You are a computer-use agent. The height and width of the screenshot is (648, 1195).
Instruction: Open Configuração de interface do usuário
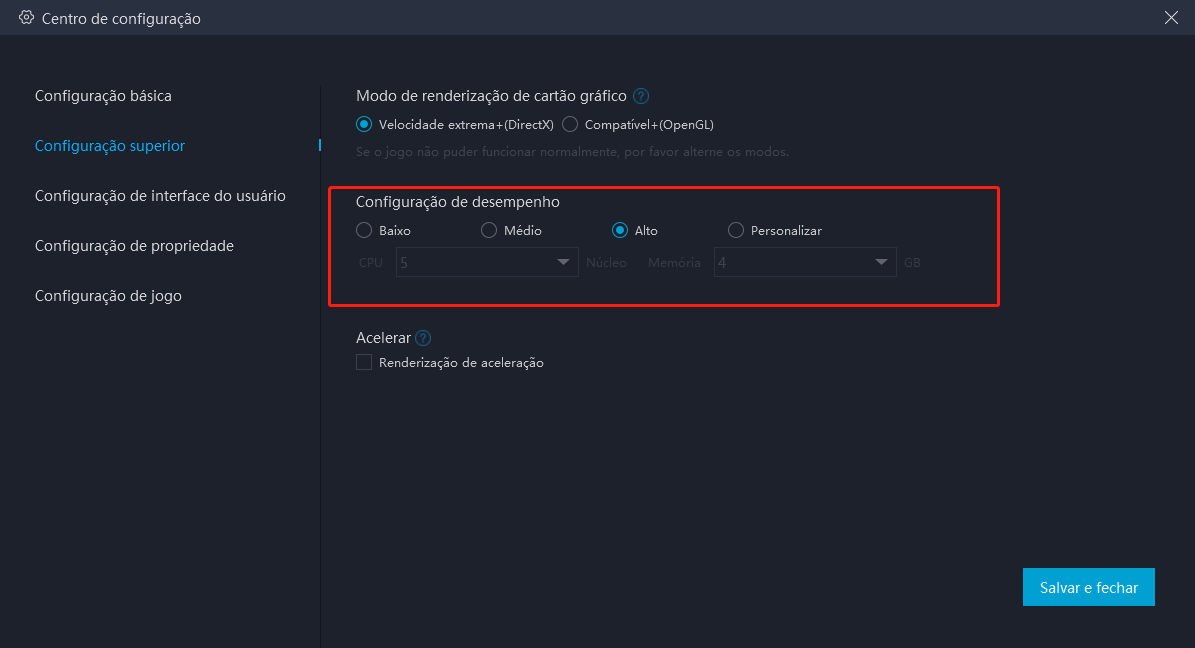(x=160, y=195)
